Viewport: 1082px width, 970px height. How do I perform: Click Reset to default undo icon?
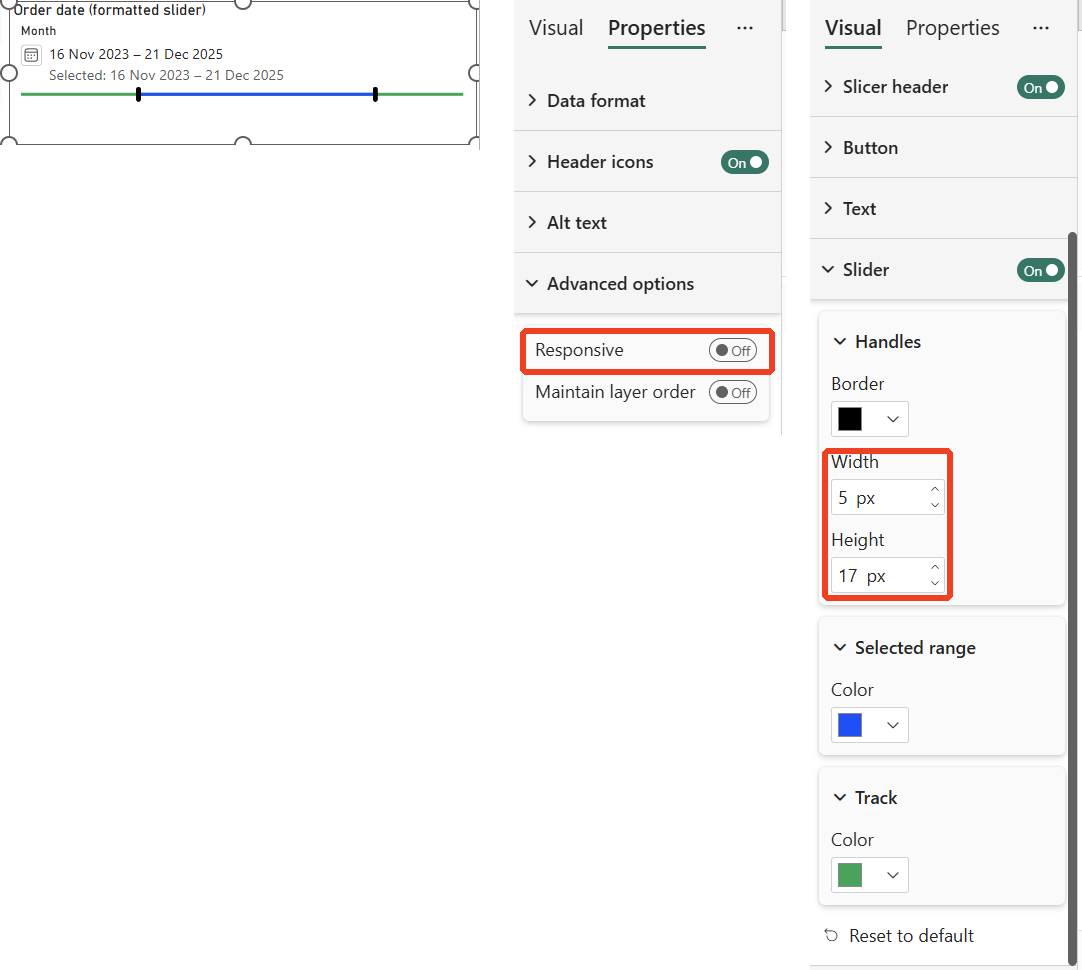(x=832, y=936)
